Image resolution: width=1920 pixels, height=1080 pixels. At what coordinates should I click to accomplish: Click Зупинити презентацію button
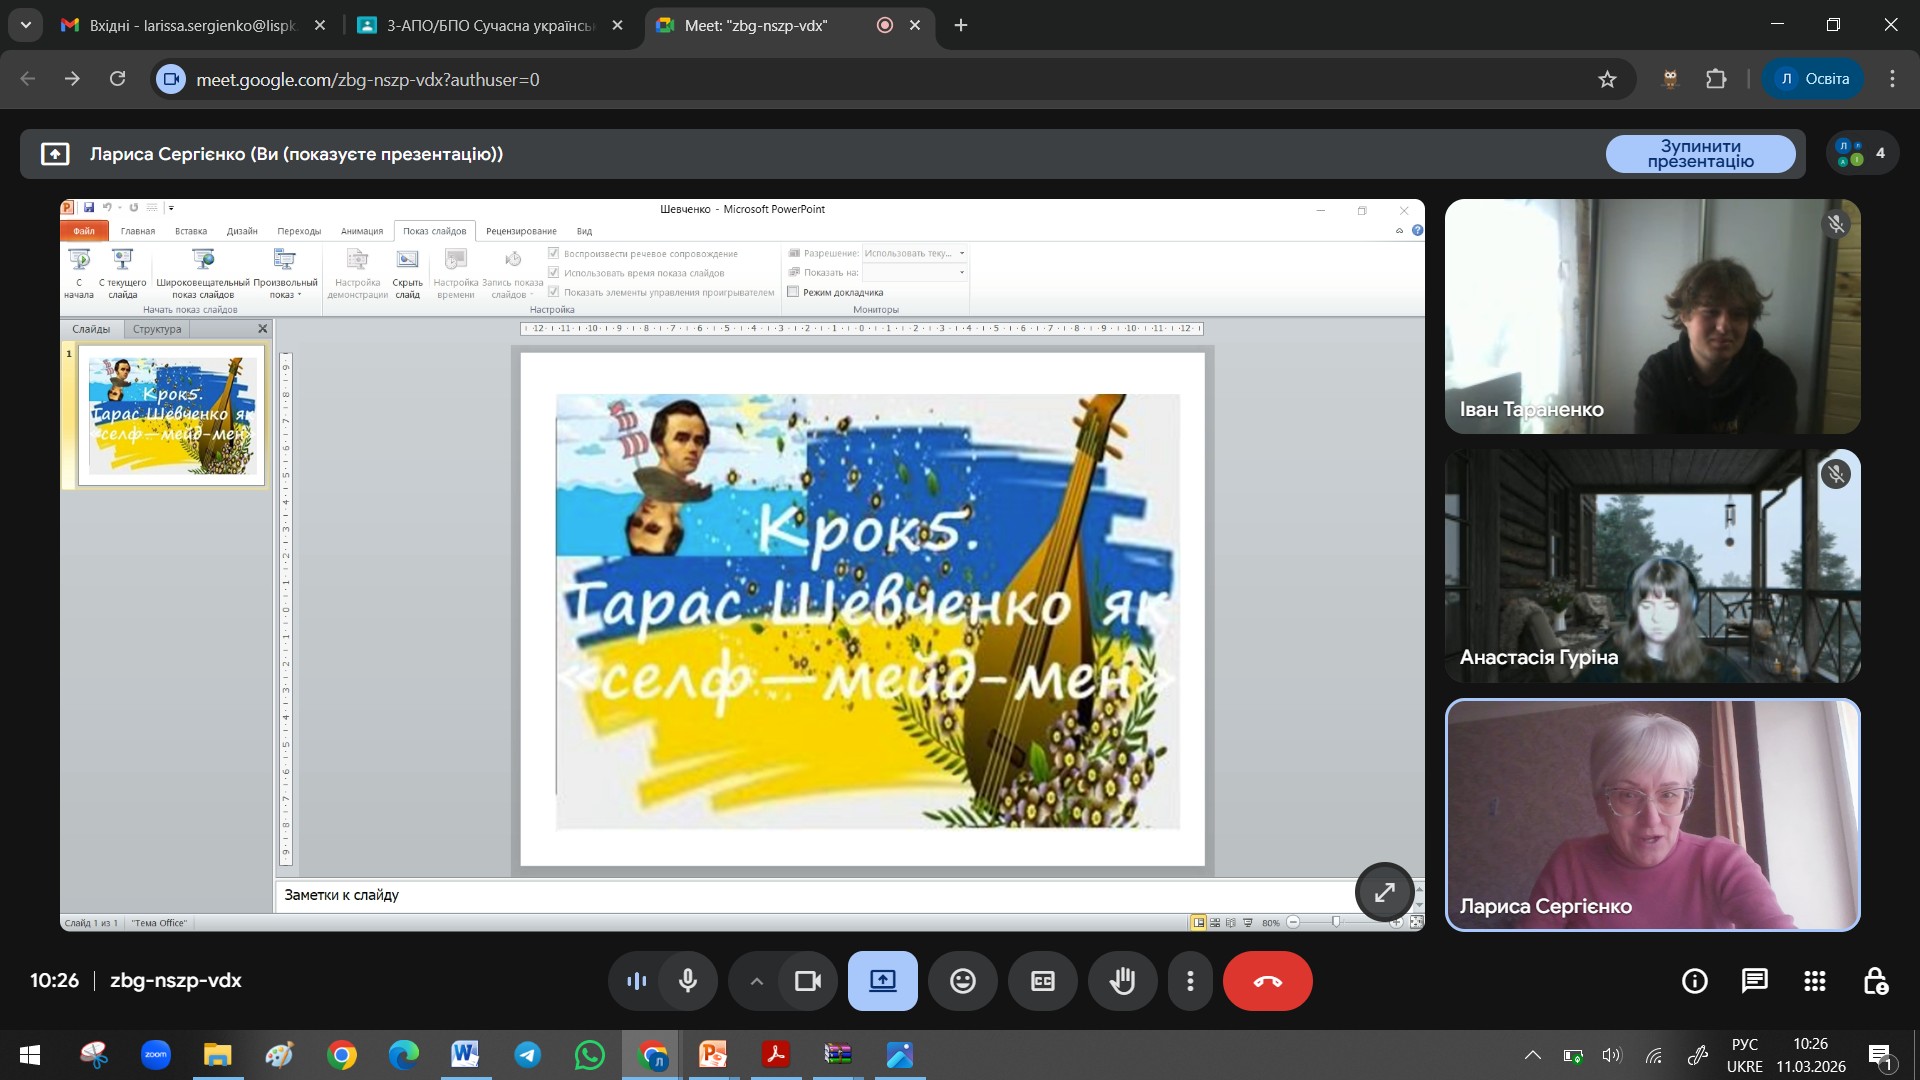(1700, 154)
